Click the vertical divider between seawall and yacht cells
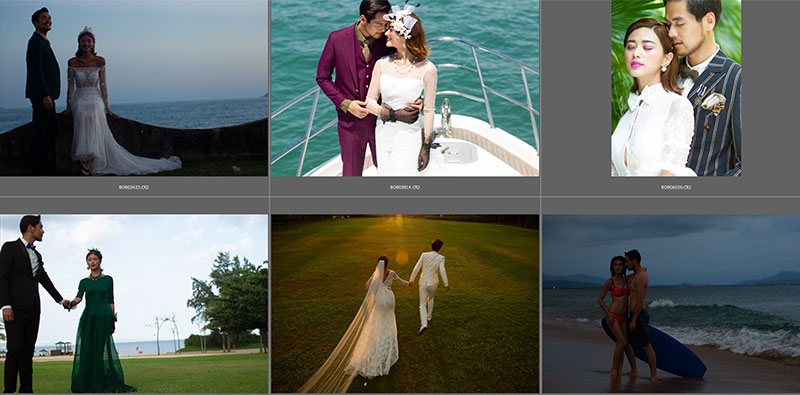Image resolution: width=800 pixels, height=395 pixels. pos(269,97)
